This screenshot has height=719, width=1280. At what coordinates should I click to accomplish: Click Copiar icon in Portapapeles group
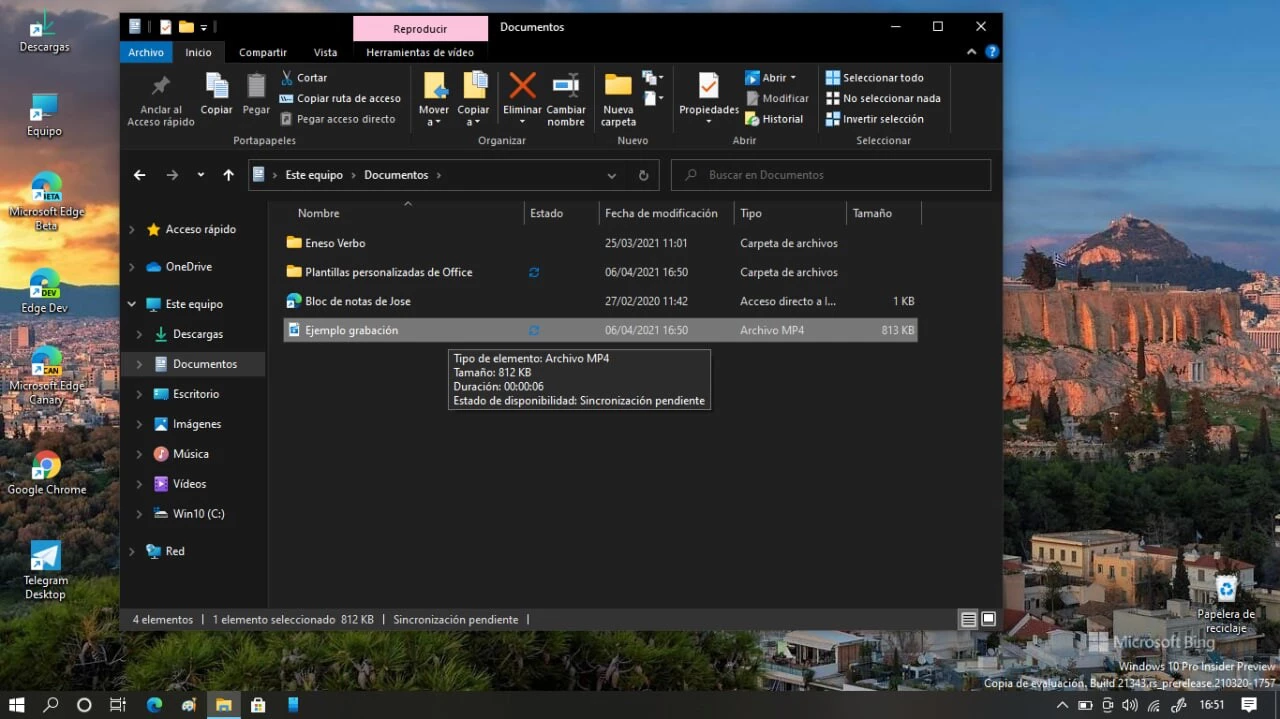click(216, 87)
